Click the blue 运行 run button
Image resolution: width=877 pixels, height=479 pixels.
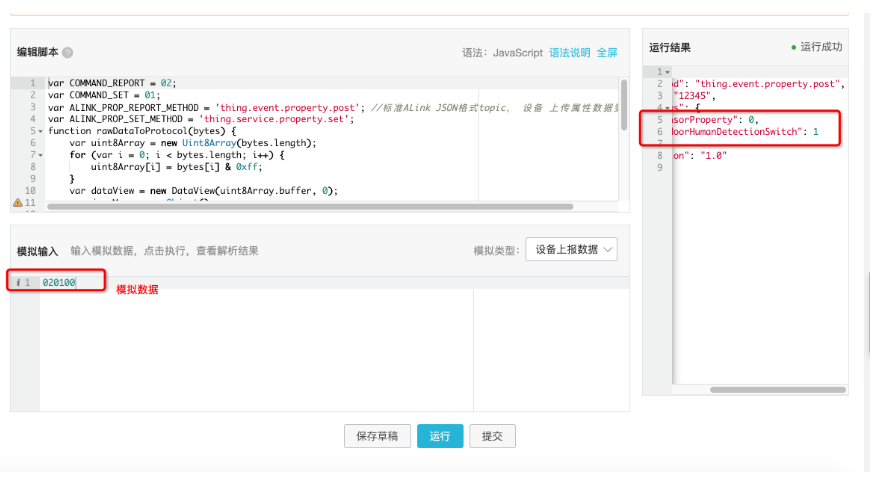click(x=440, y=436)
